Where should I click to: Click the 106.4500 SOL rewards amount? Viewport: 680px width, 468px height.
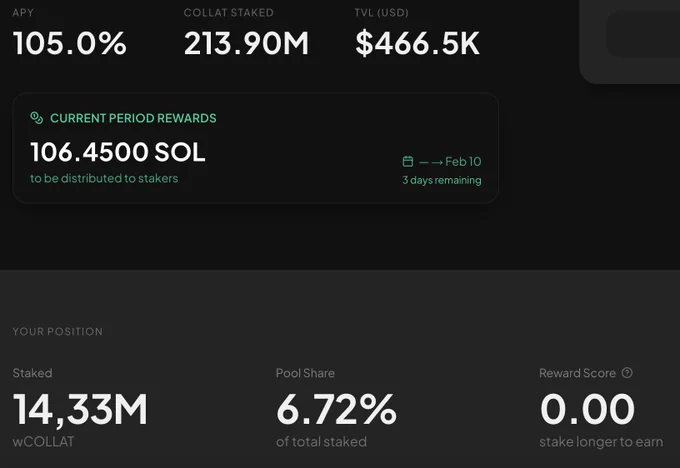click(x=118, y=152)
